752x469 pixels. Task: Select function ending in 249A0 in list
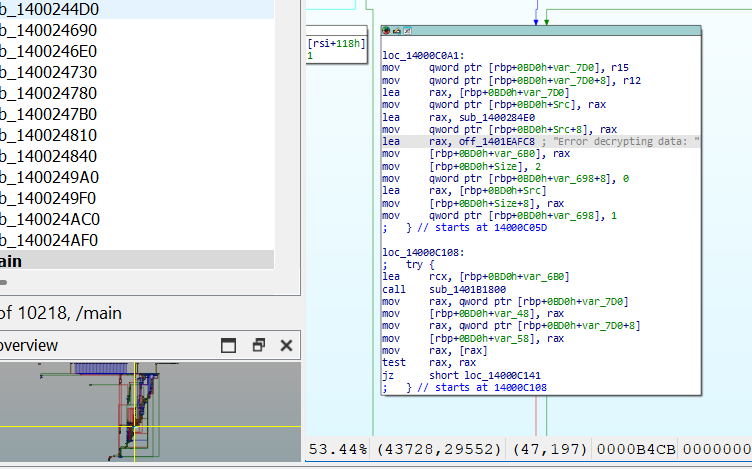click(x=48, y=177)
